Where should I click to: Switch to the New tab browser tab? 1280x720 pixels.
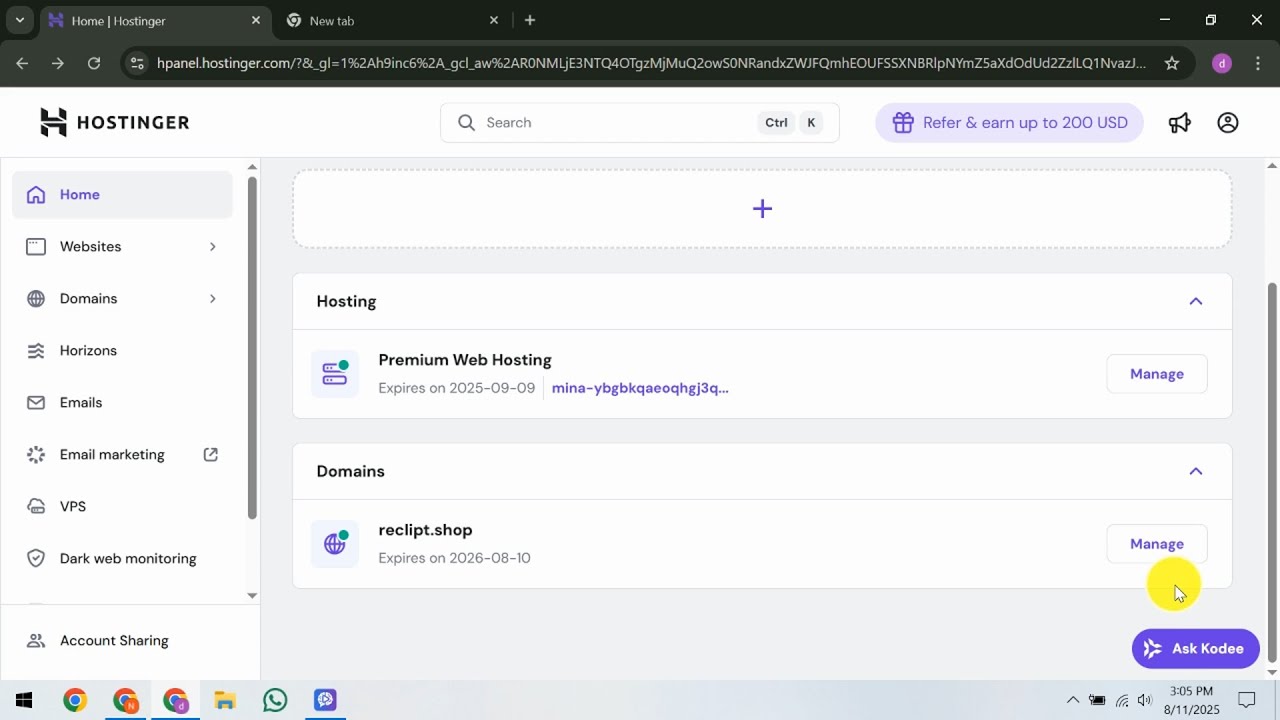pos(392,20)
